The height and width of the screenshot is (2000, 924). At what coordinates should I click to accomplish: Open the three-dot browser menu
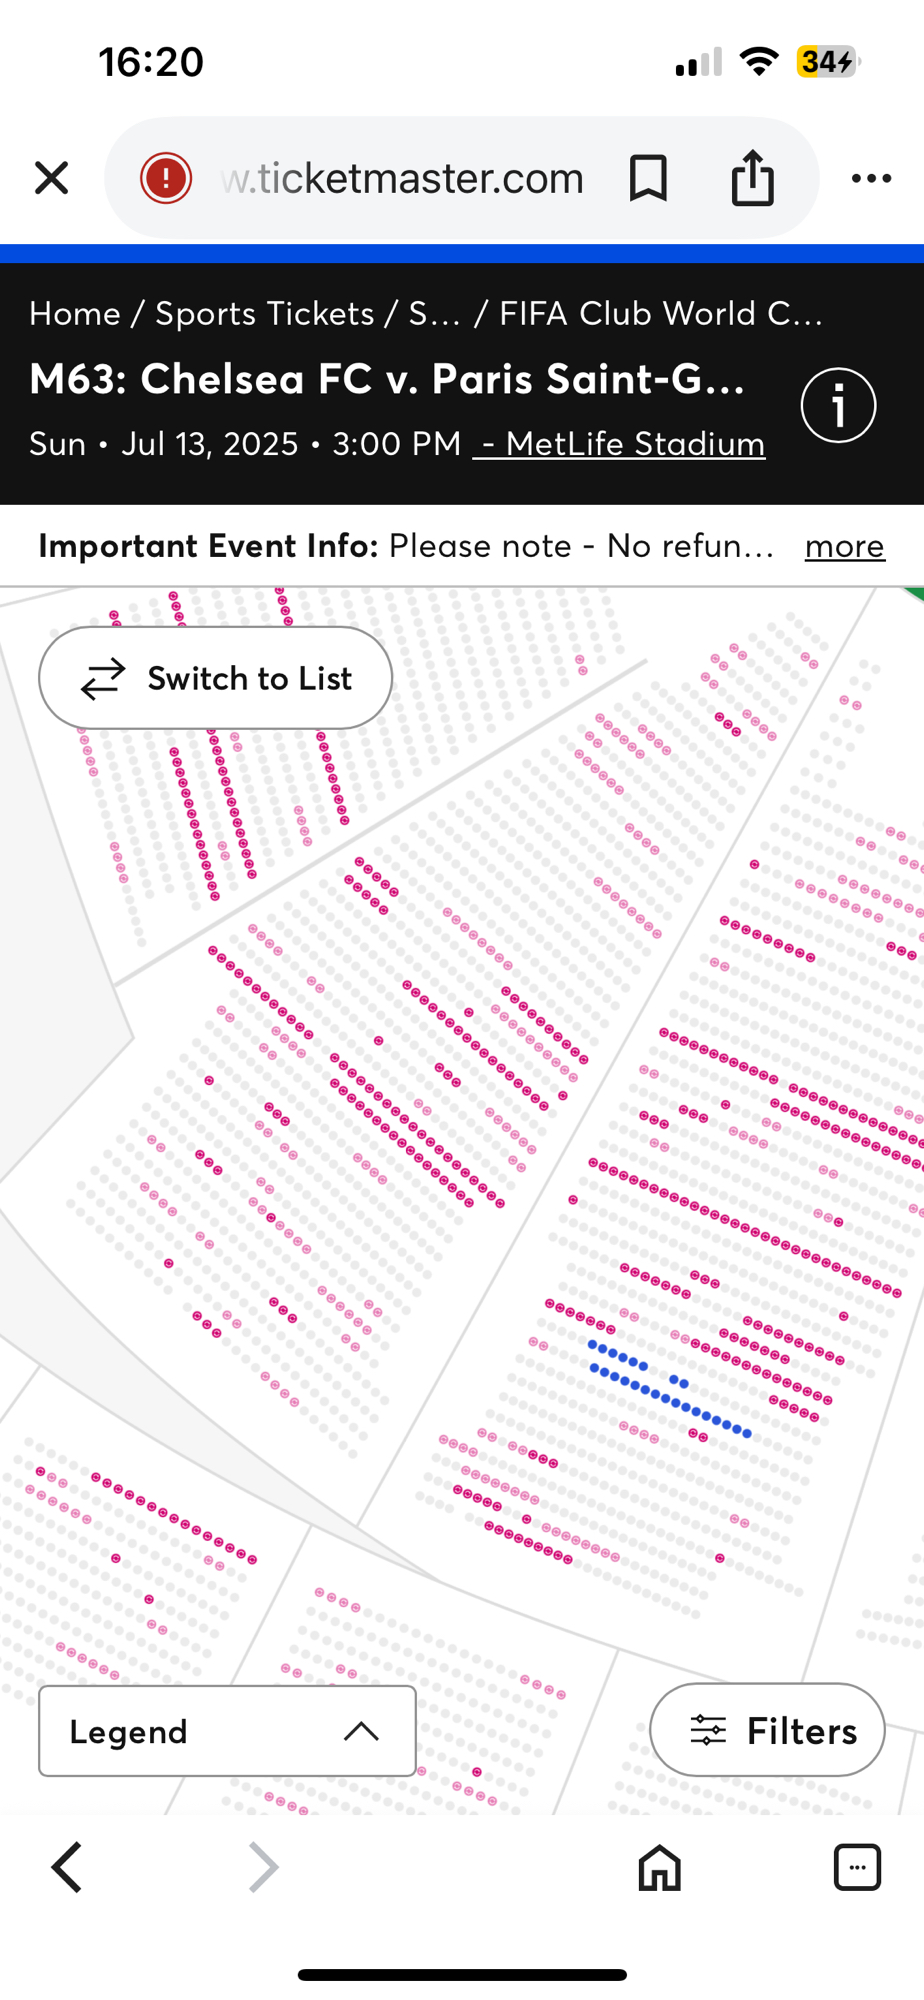point(871,179)
